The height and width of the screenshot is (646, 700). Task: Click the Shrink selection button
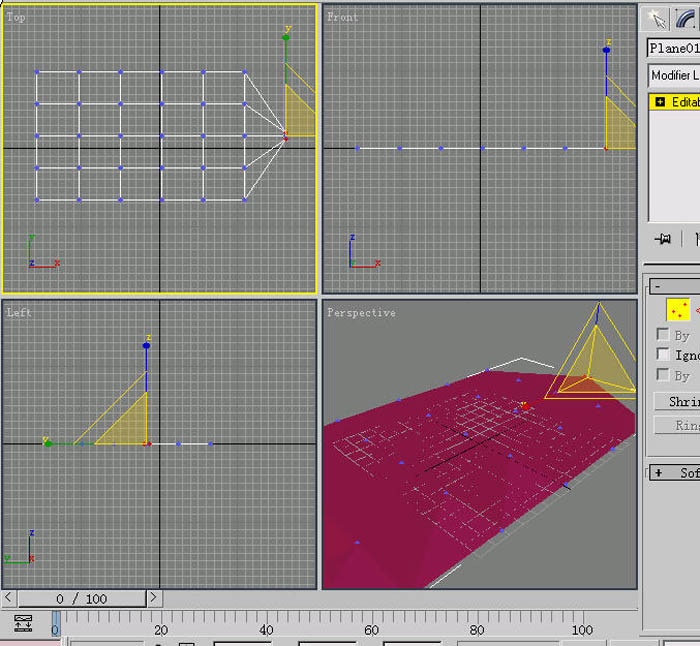click(677, 401)
